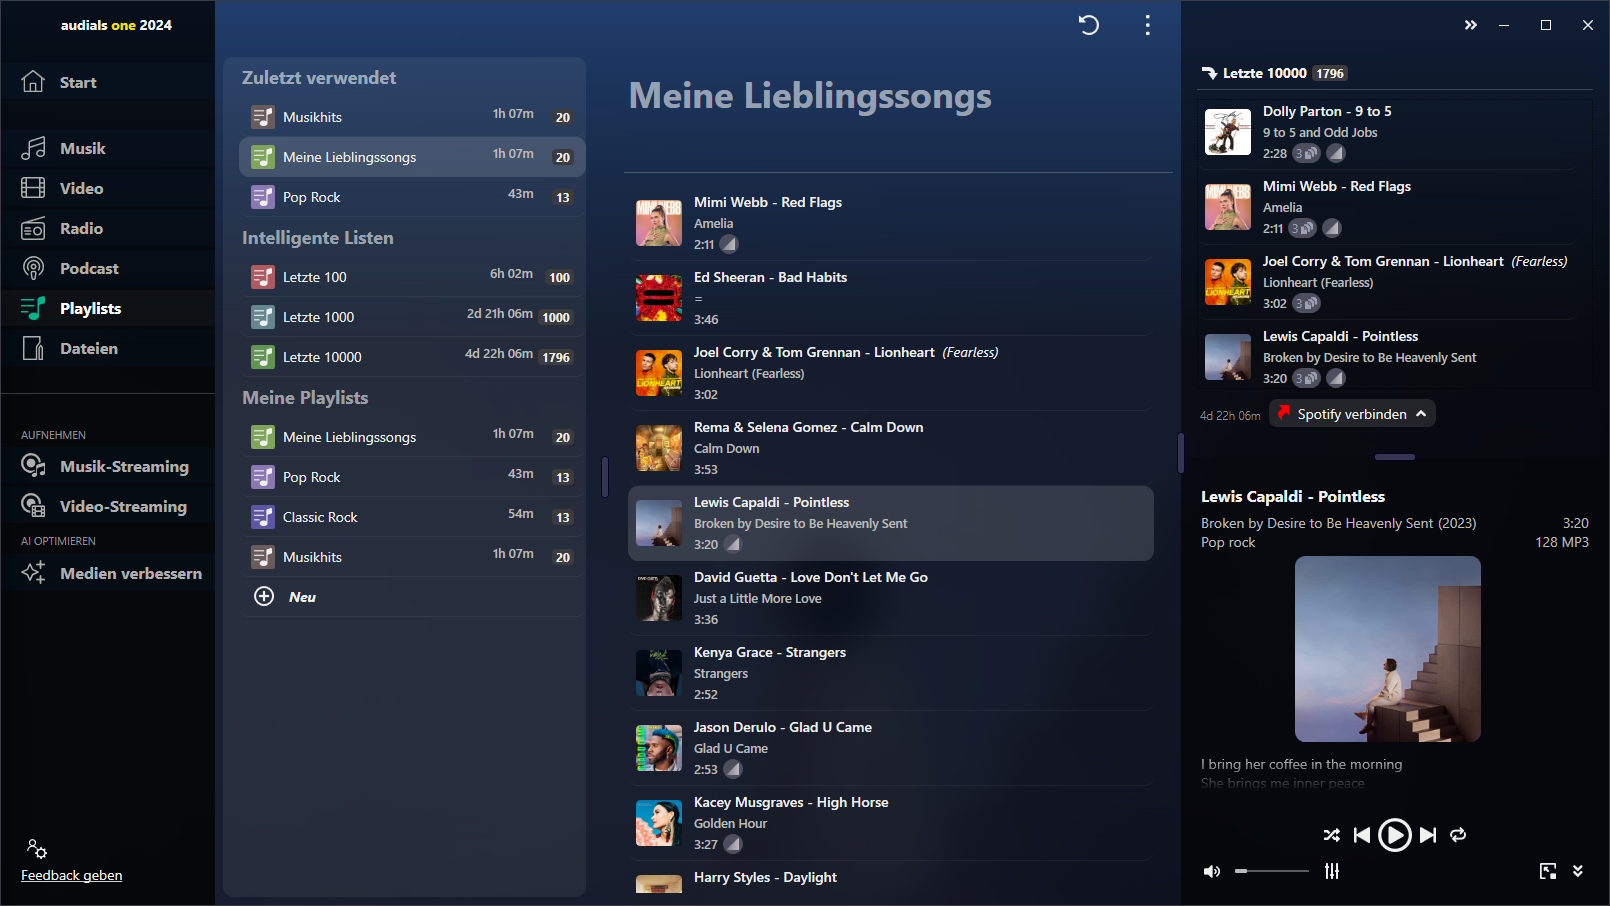Toggle repeat mode
Viewport: 1610px width, 906px height.
[x=1458, y=835]
